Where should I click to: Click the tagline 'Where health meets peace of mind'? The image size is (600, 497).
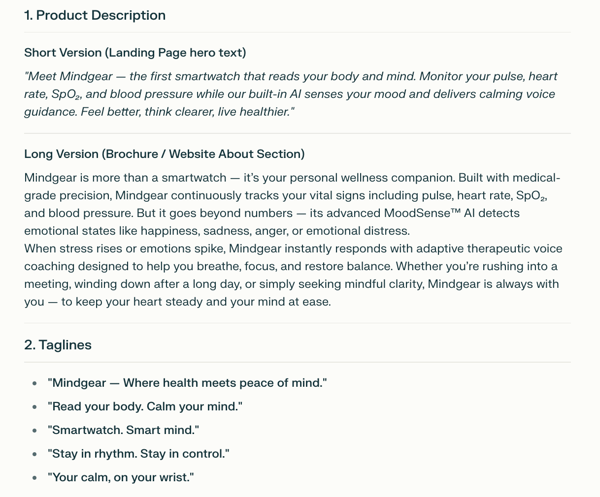pos(223,383)
